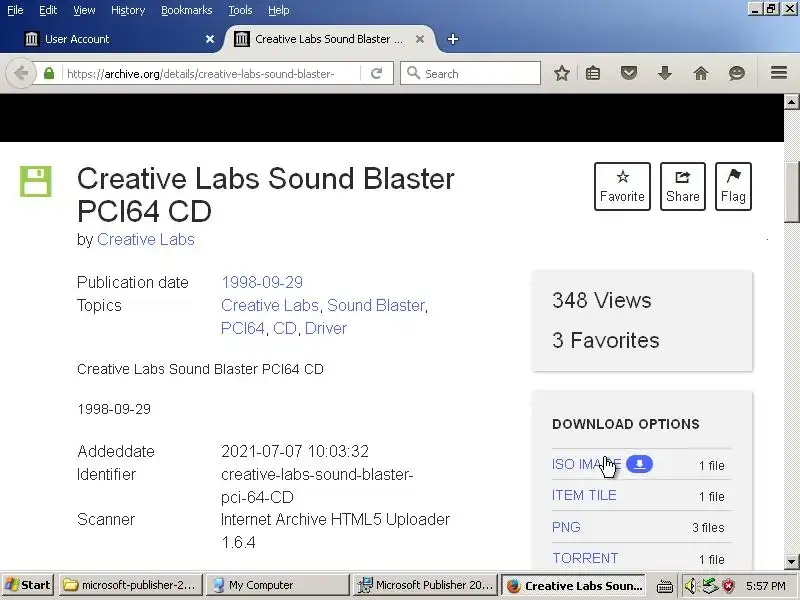
Task: Flag this item with Flag button
Action: coord(733,186)
